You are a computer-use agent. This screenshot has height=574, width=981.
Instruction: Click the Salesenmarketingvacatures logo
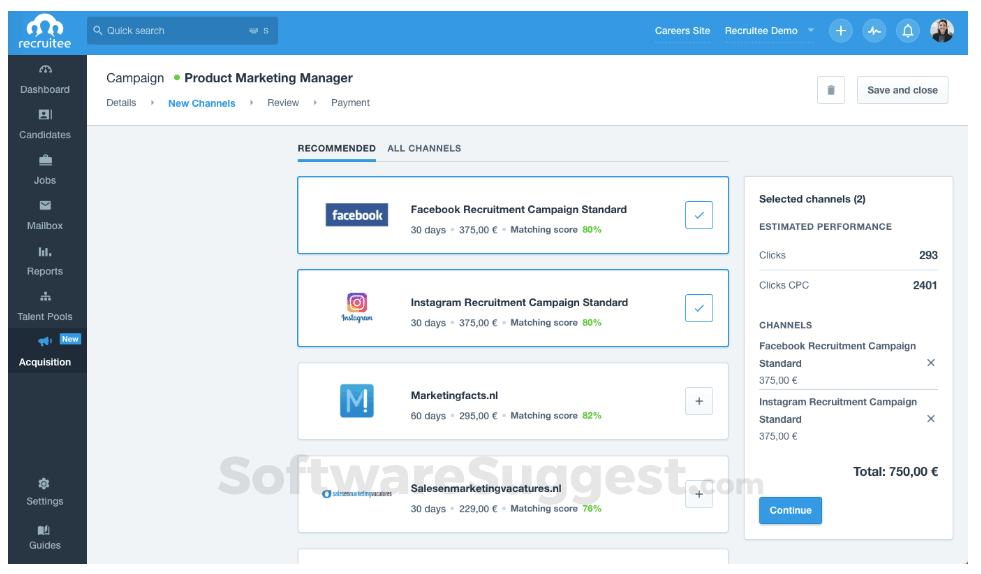[x=357, y=494]
